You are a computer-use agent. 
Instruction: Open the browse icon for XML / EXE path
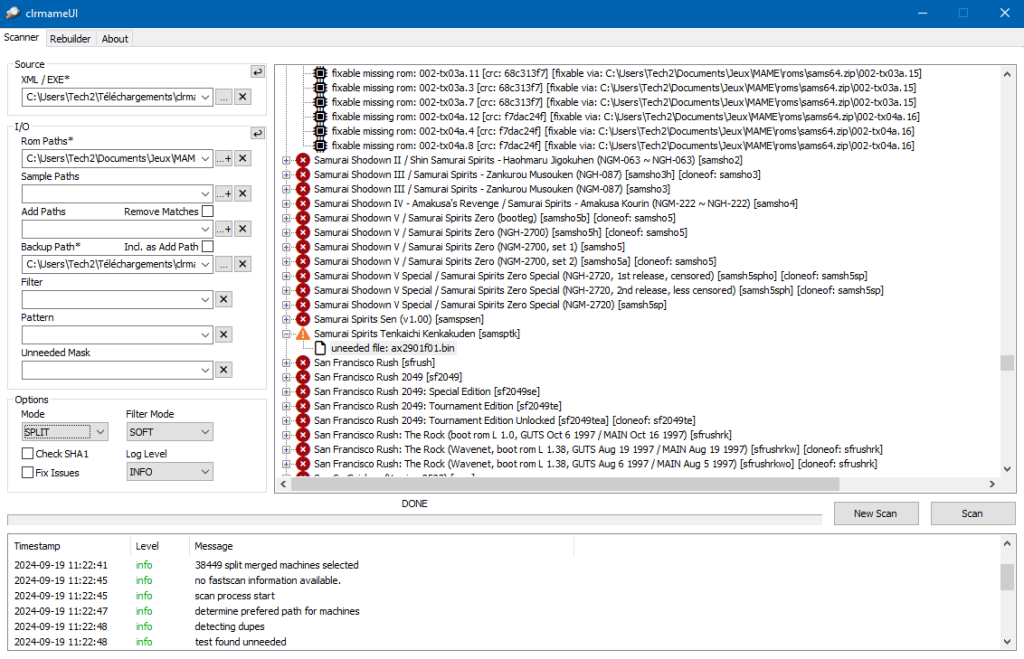pos(224,97)
